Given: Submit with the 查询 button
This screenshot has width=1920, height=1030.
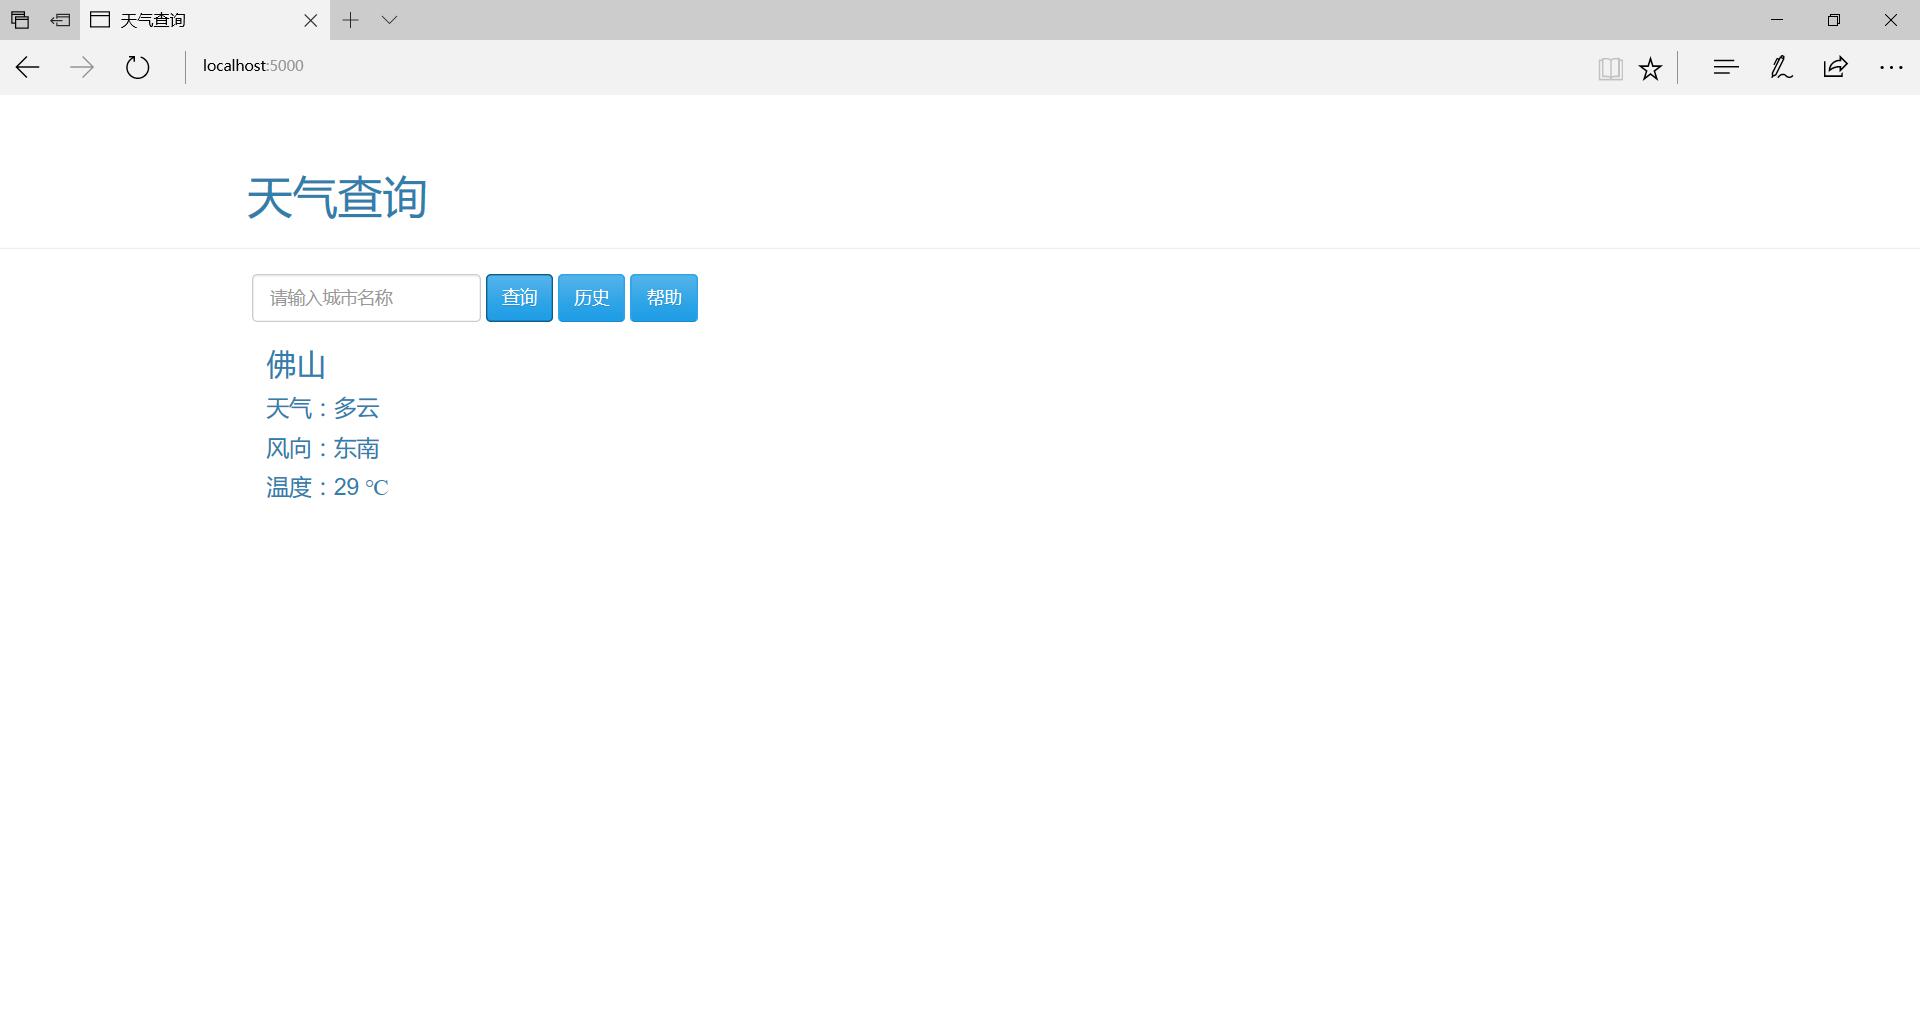Looking at the screenshot, I should pyautogui.click(x=519, y=298).
